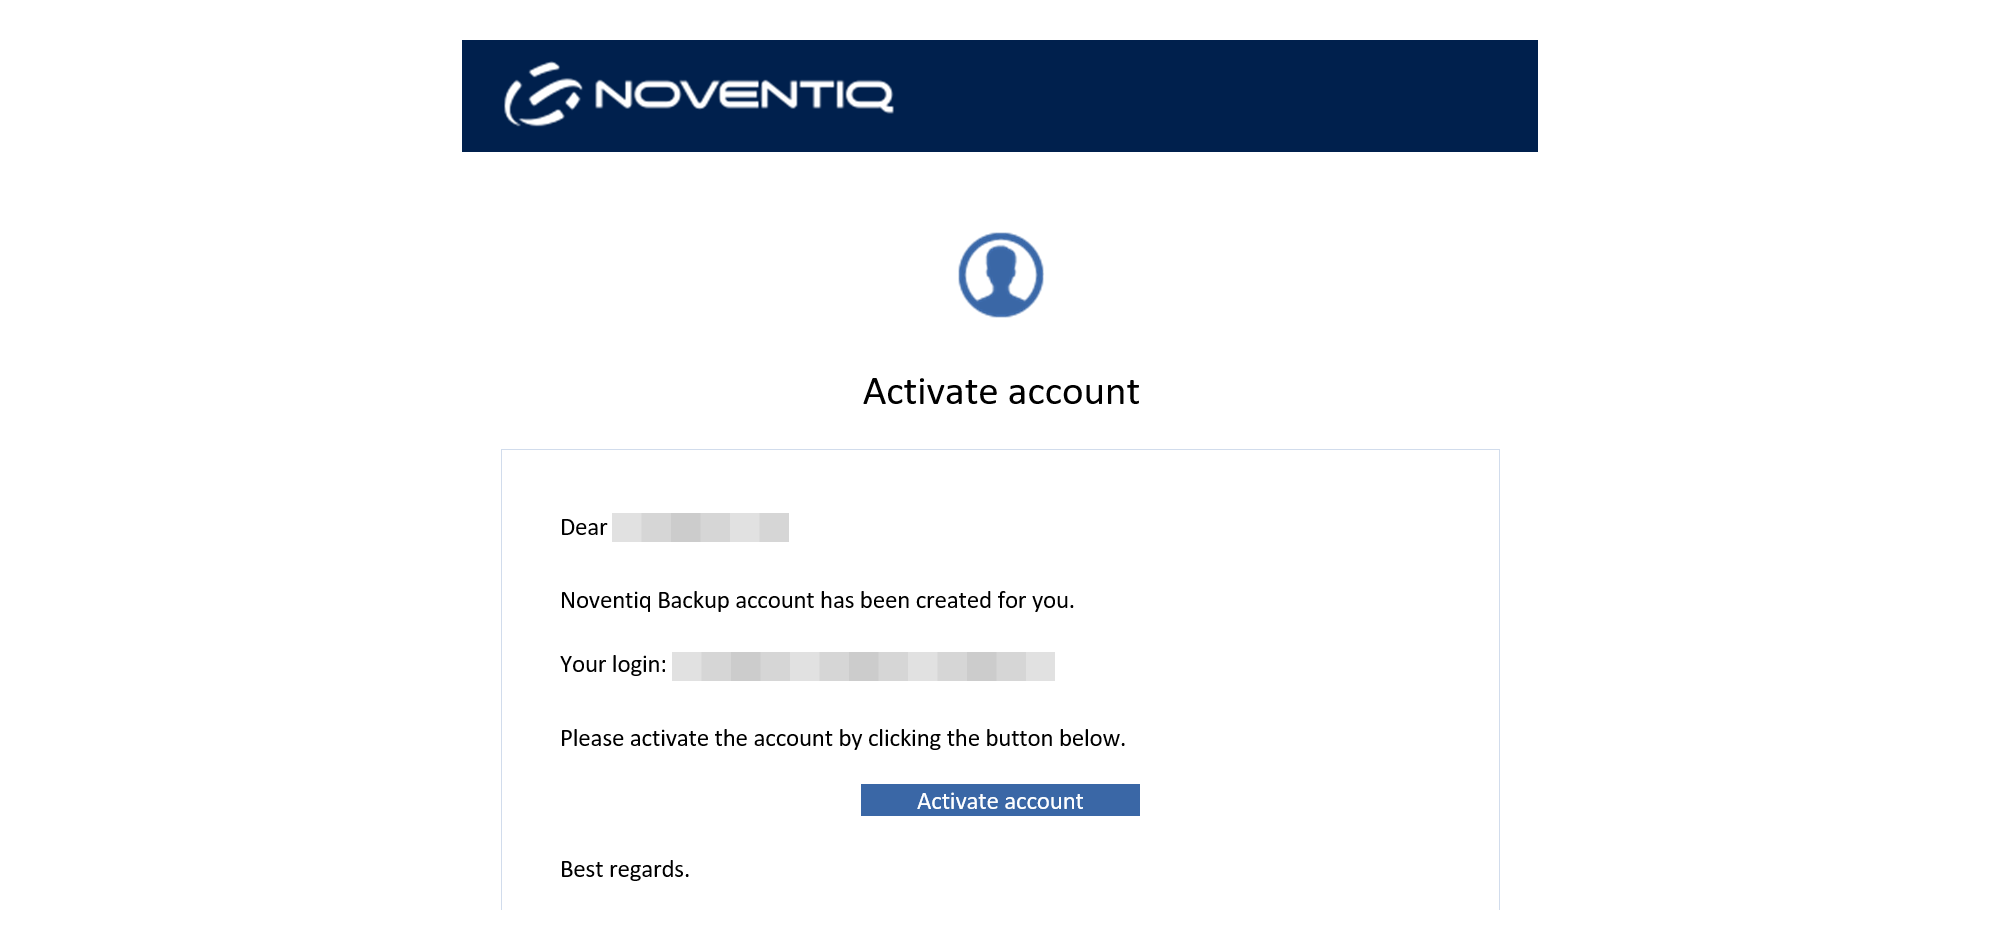Click the Noventiq swirl logo icon

[542, 95]
